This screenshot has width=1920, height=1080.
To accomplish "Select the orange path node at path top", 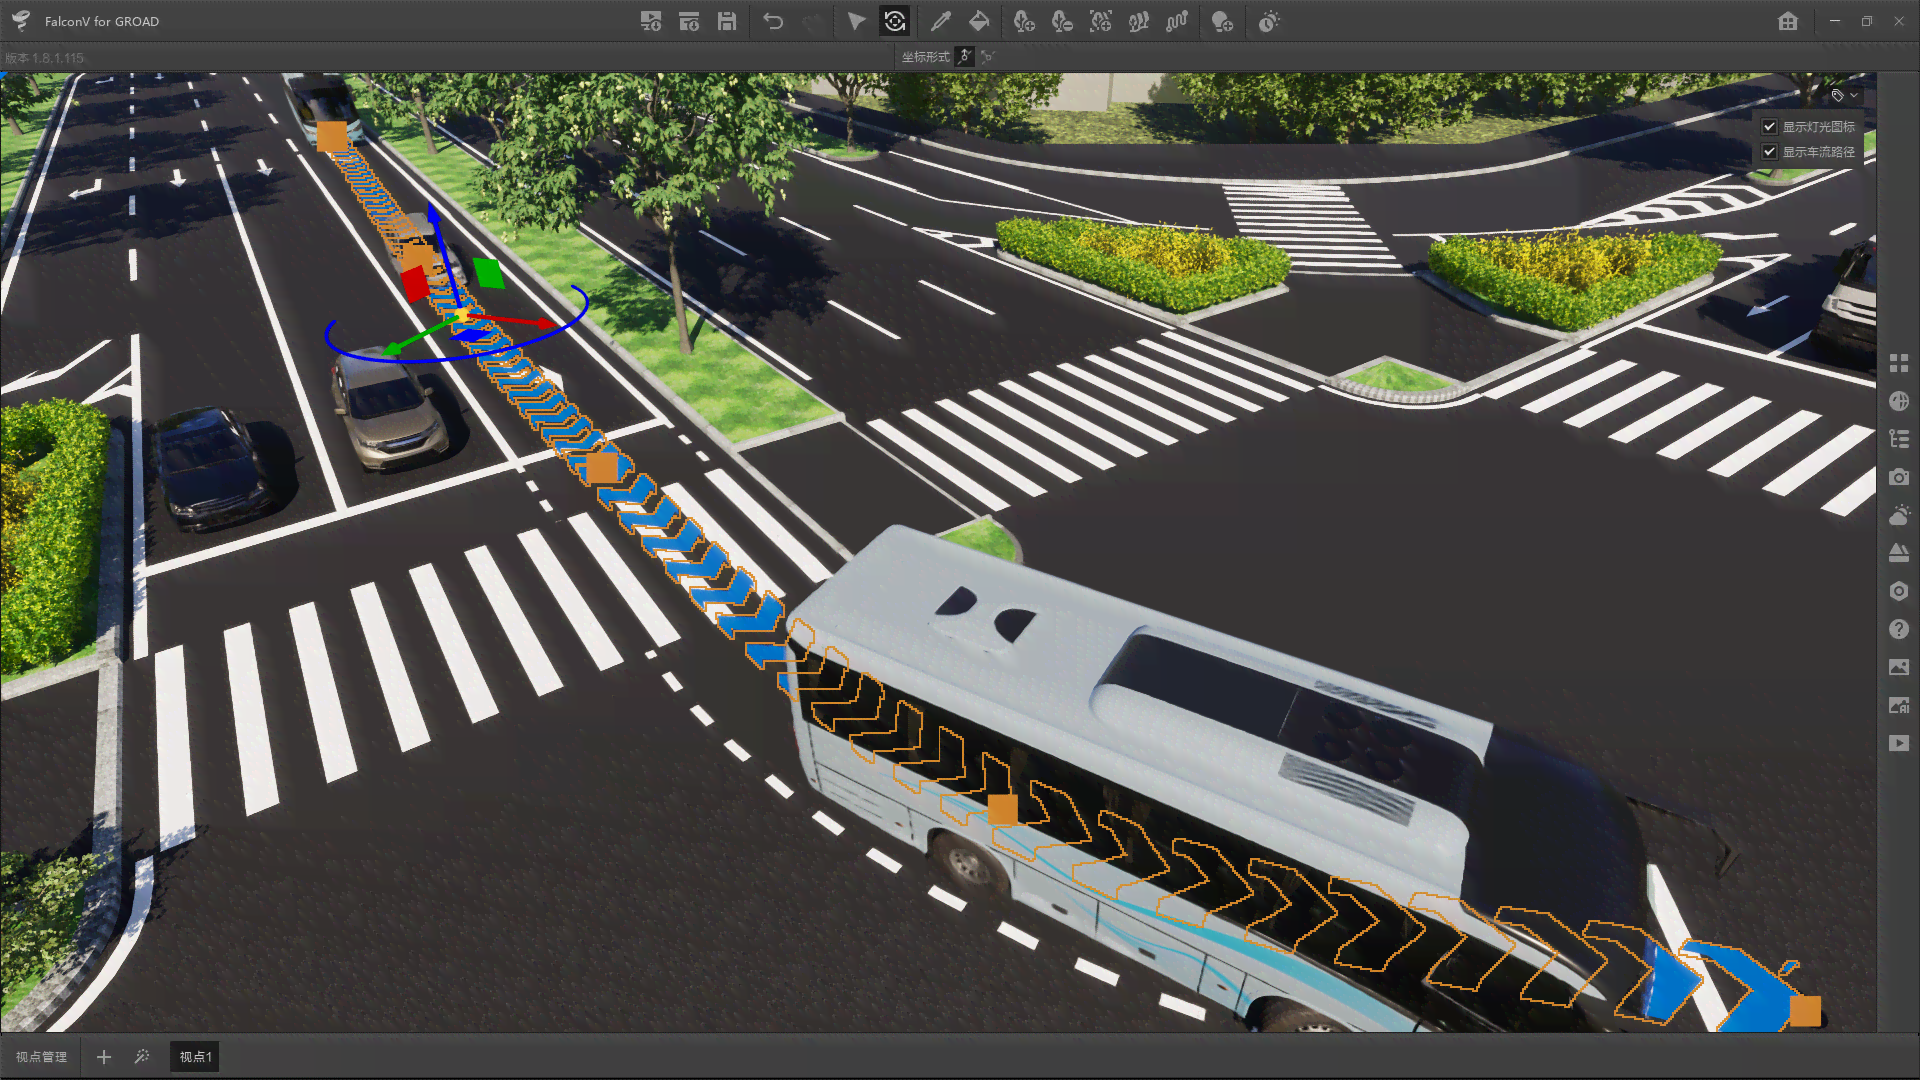I will [x=332, y=136].
